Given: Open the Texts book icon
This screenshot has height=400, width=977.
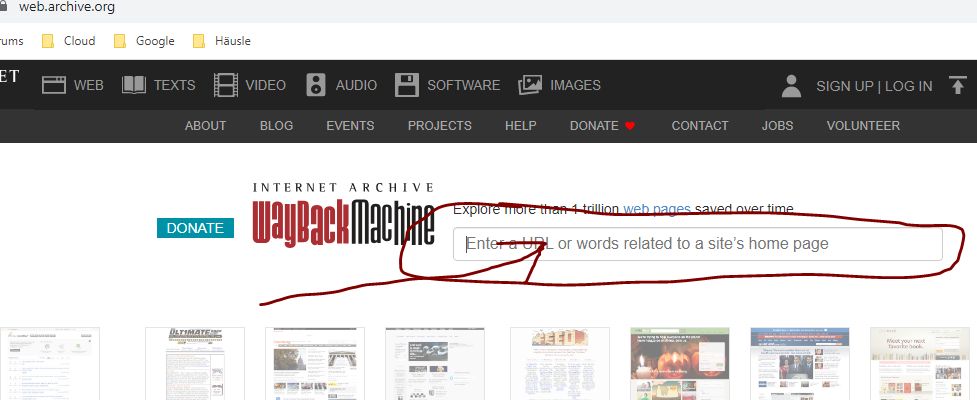Looking at the screenshot, I should 134,85.
